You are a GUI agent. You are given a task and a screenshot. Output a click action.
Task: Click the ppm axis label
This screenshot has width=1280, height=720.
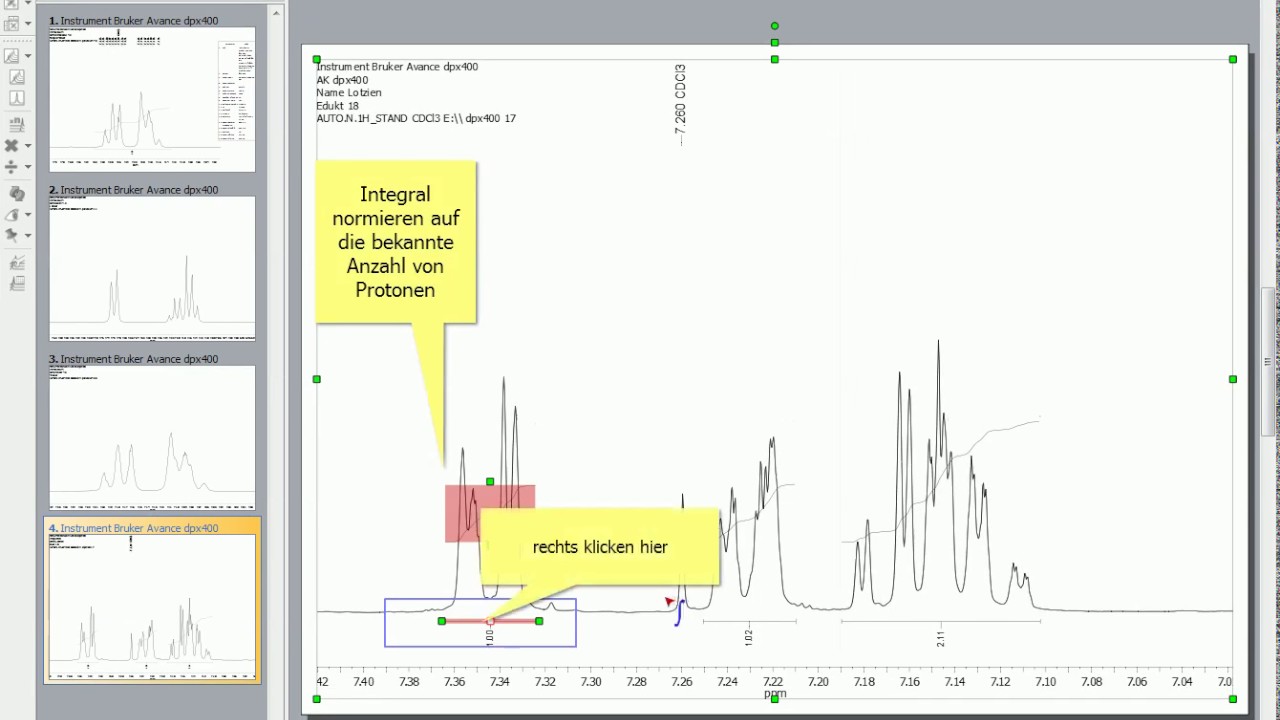pos(775,693)
